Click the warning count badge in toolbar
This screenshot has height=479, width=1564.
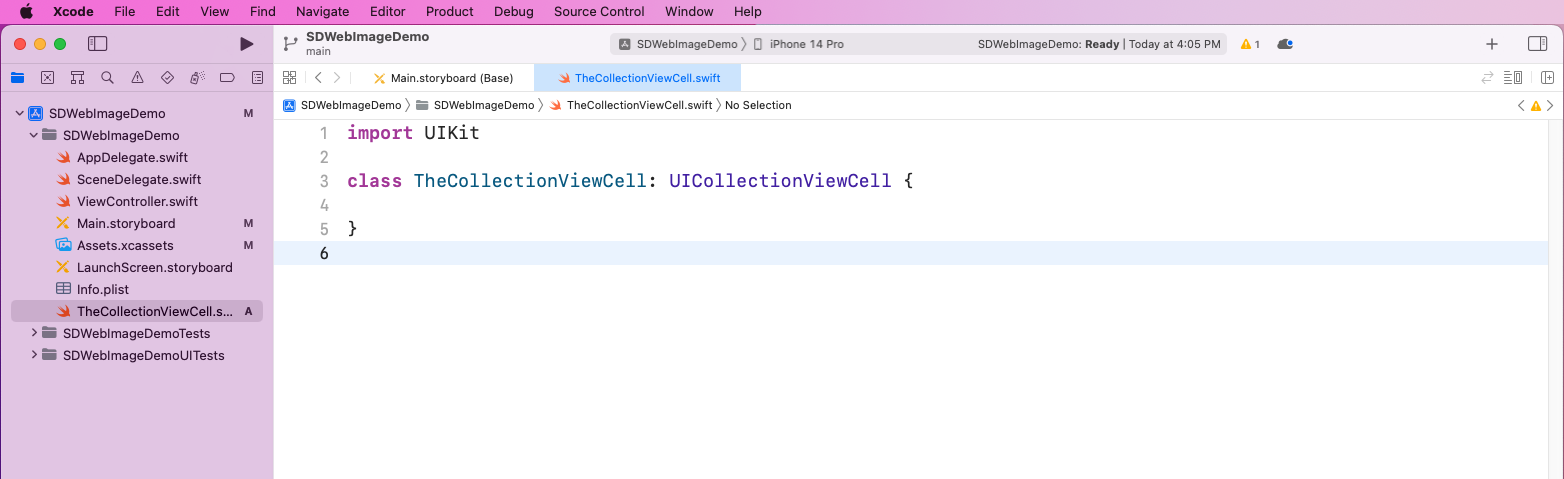pyautogui.click(x=1250, y=44)
